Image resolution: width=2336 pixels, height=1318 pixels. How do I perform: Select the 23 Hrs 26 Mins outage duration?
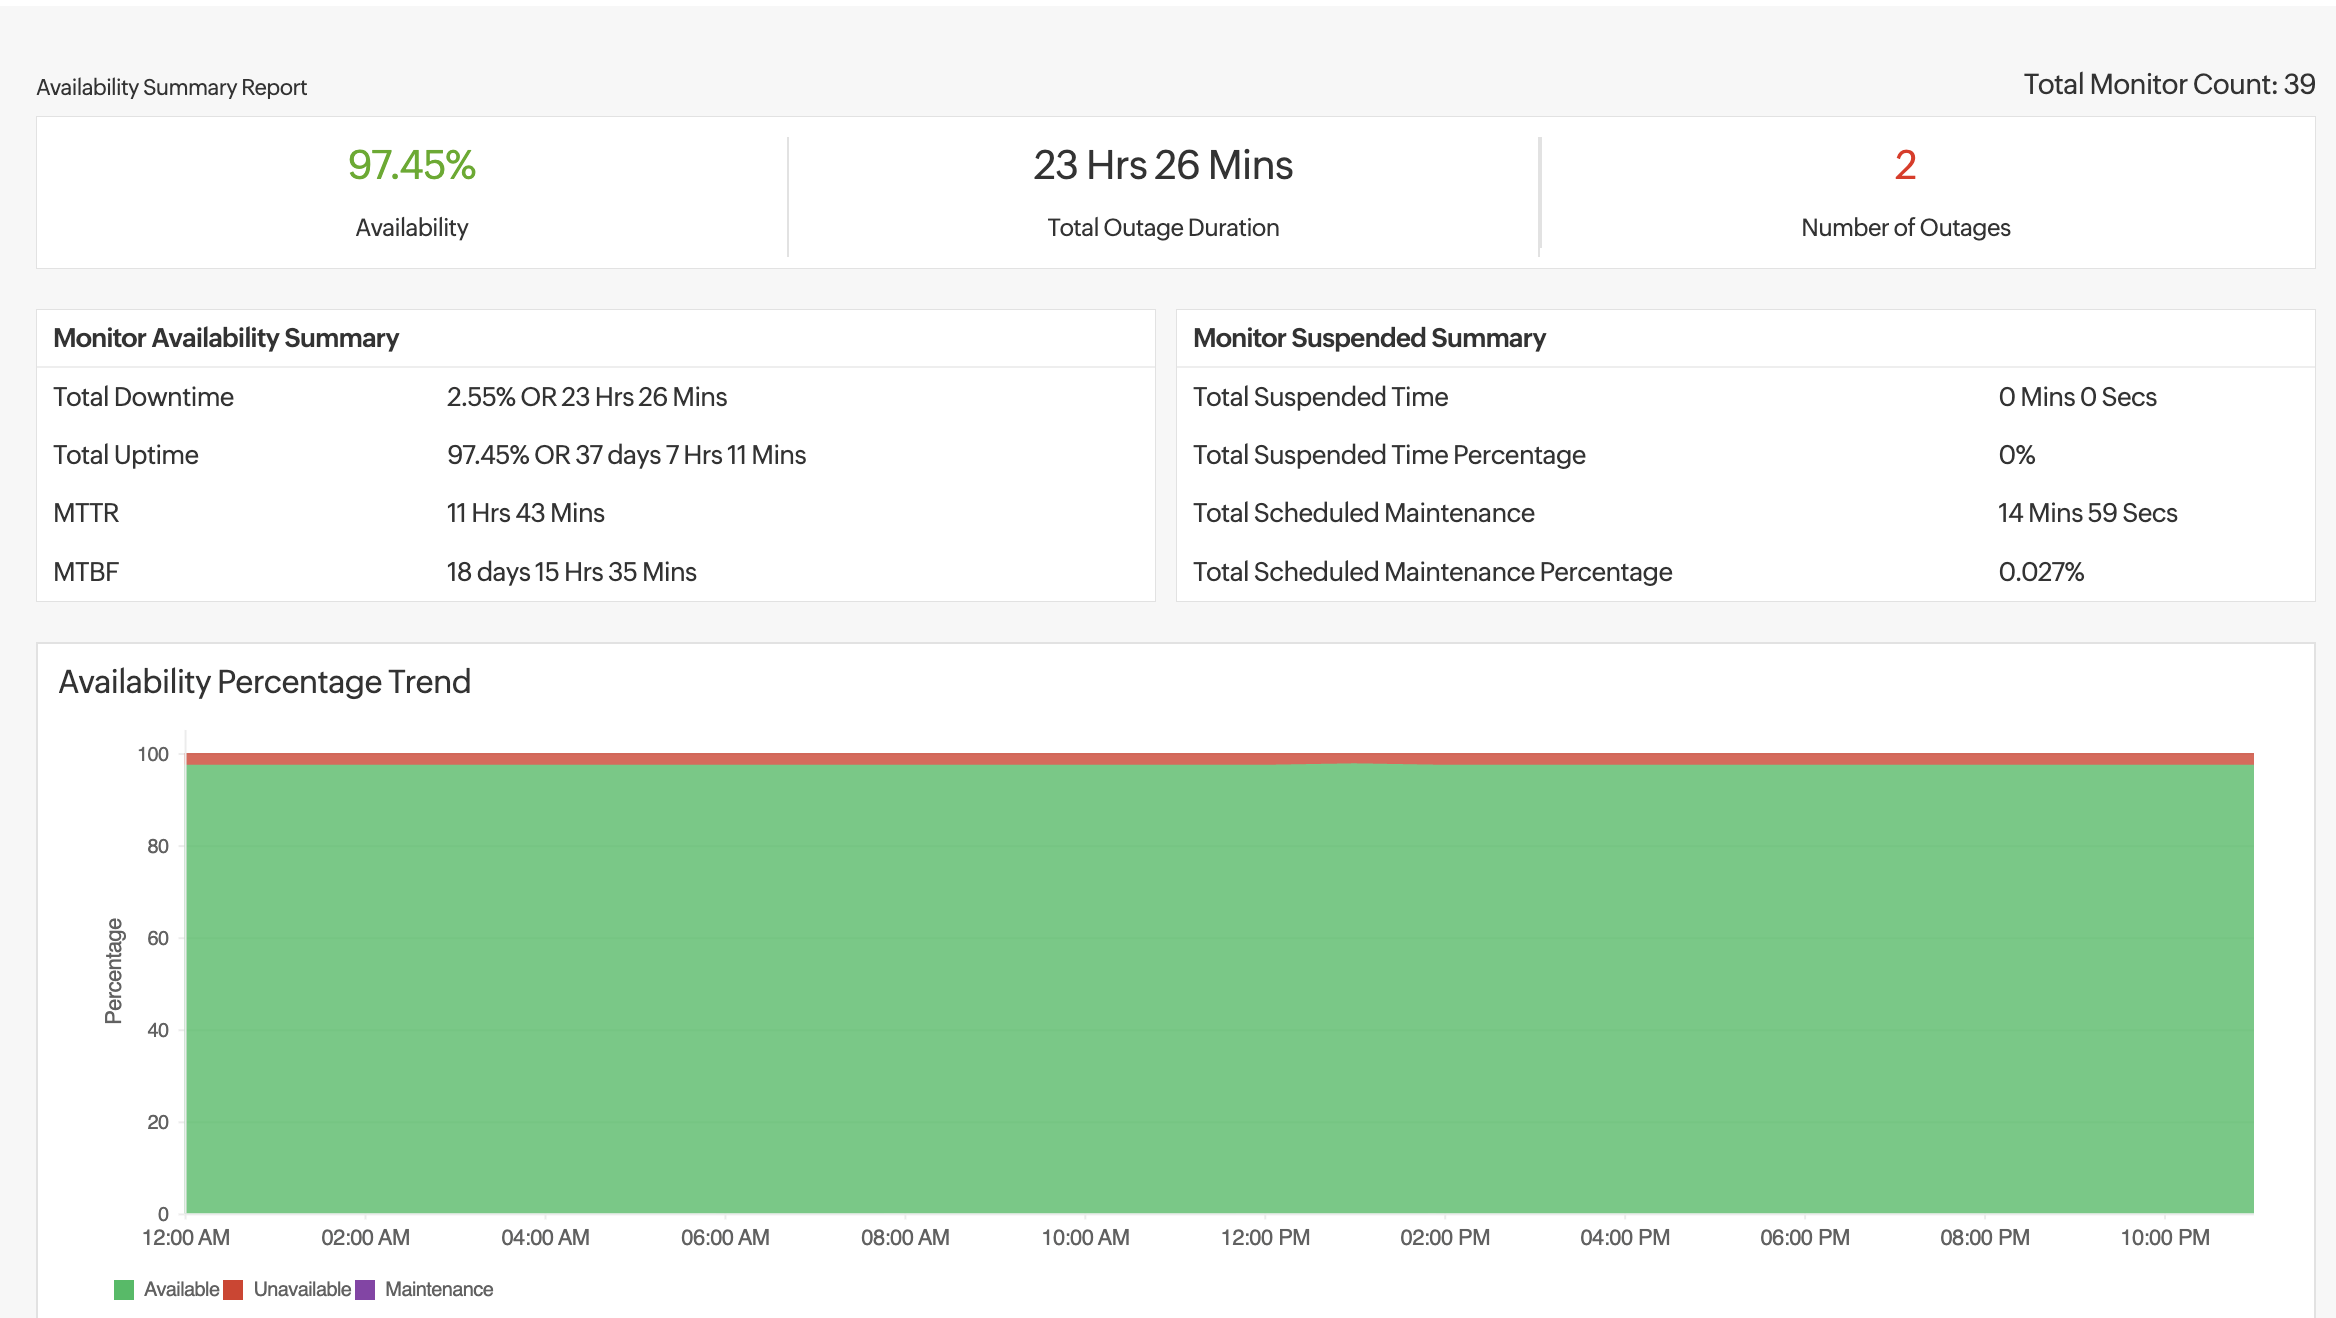point(1163,165)
